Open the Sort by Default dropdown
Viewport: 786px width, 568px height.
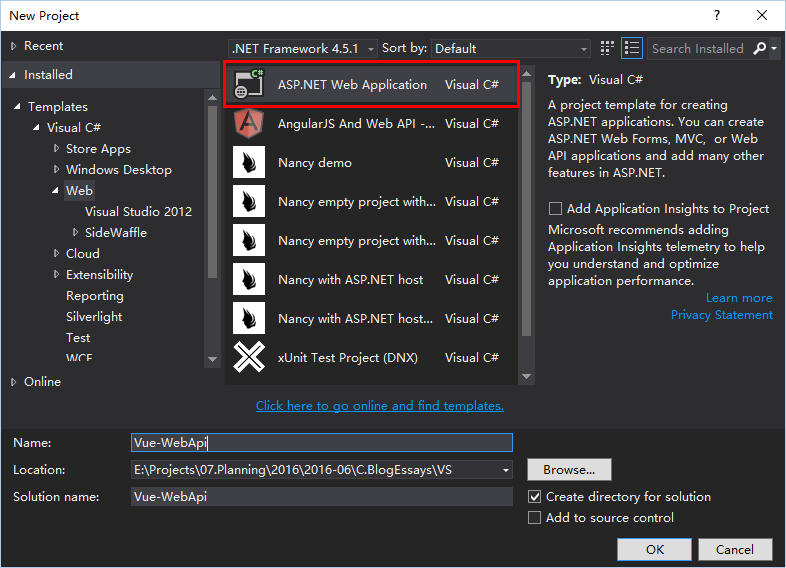pyautogui.click(x=511, y=49)
